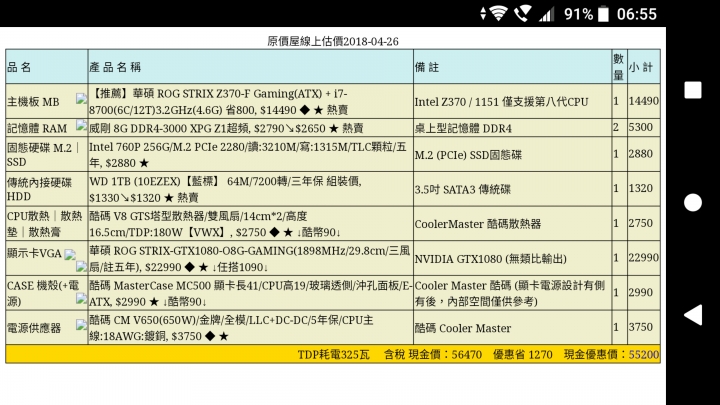
Task: Click the 優惠省 1270 text
Action: pyautogui.click(x=523, y=354)
